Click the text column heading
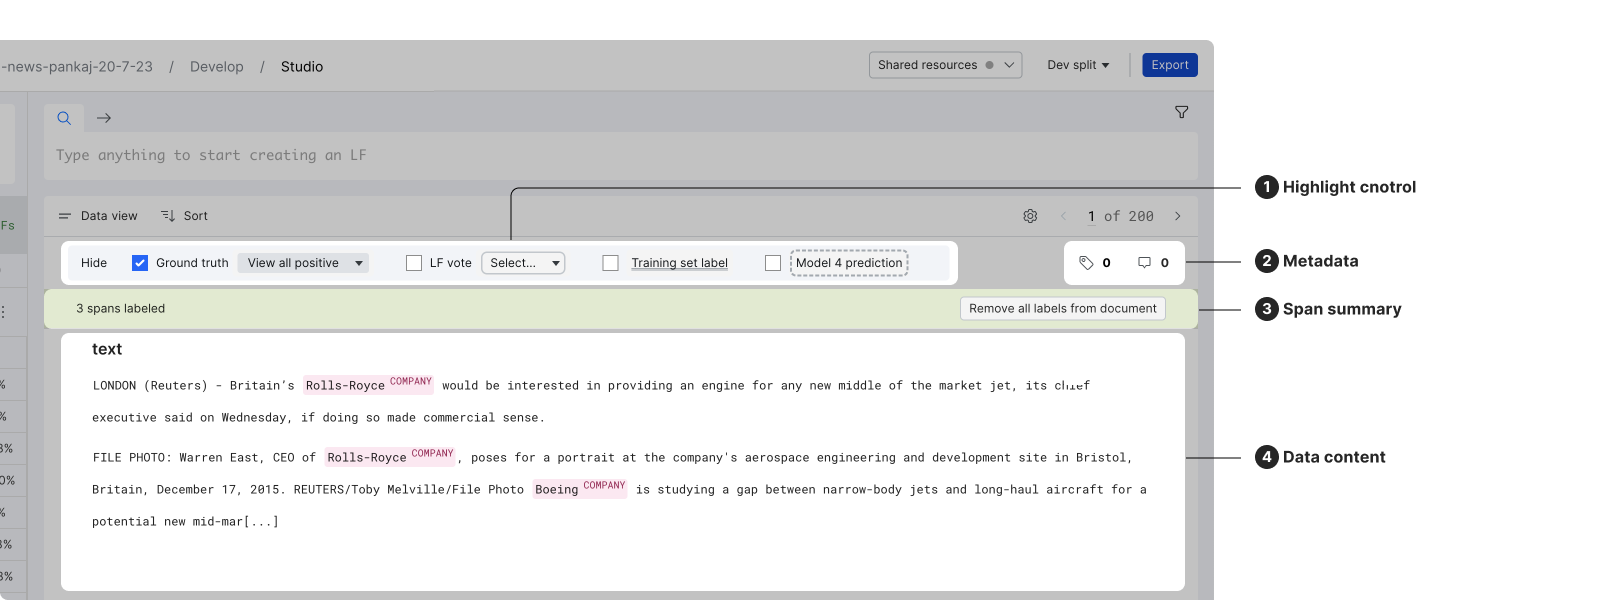Image resolution: width=1600 pixels, height=600 pixels. tap(107, 349)
